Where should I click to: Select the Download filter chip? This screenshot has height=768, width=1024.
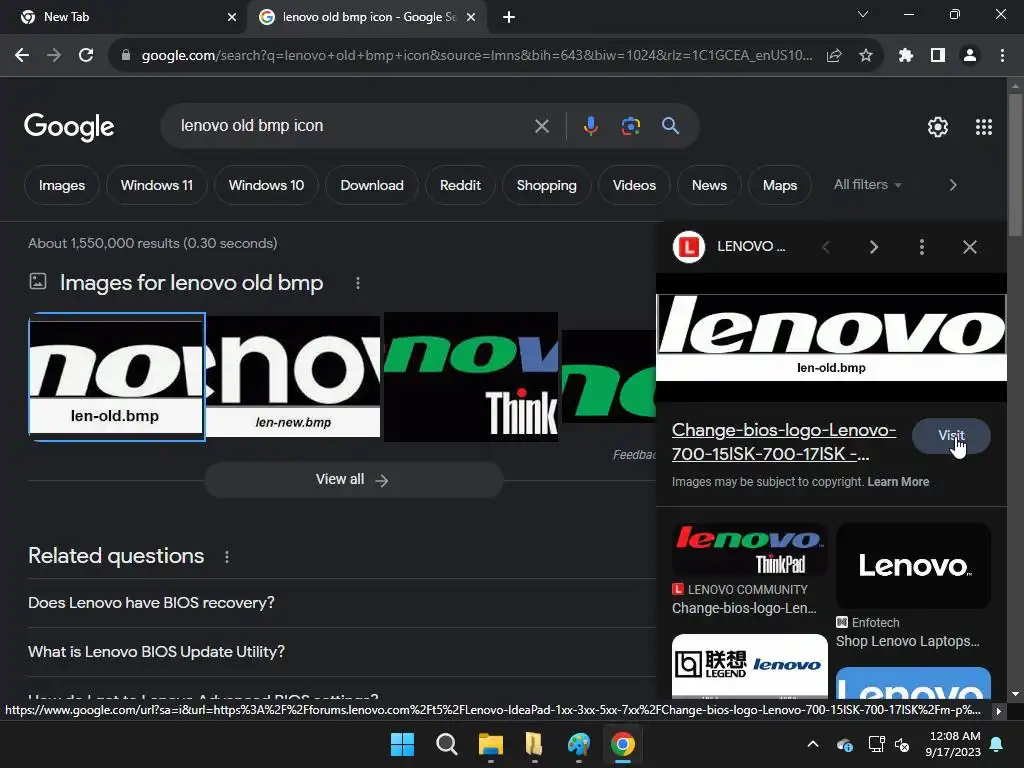tap(372, 185)
